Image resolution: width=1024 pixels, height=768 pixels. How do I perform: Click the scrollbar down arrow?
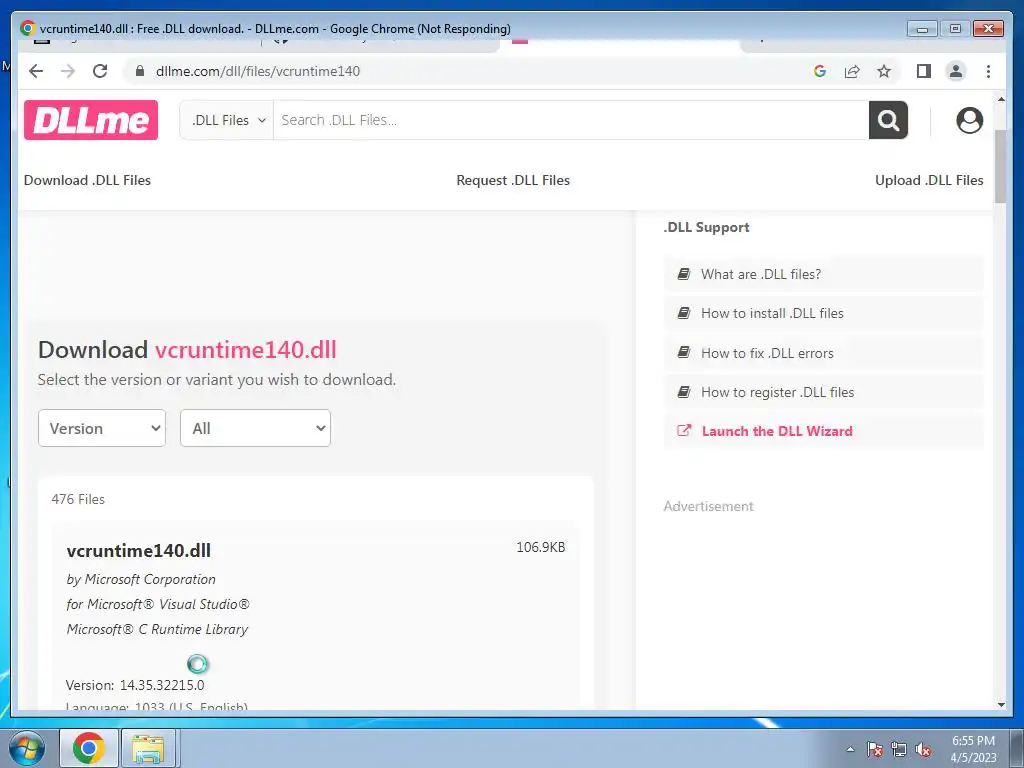1000,705
